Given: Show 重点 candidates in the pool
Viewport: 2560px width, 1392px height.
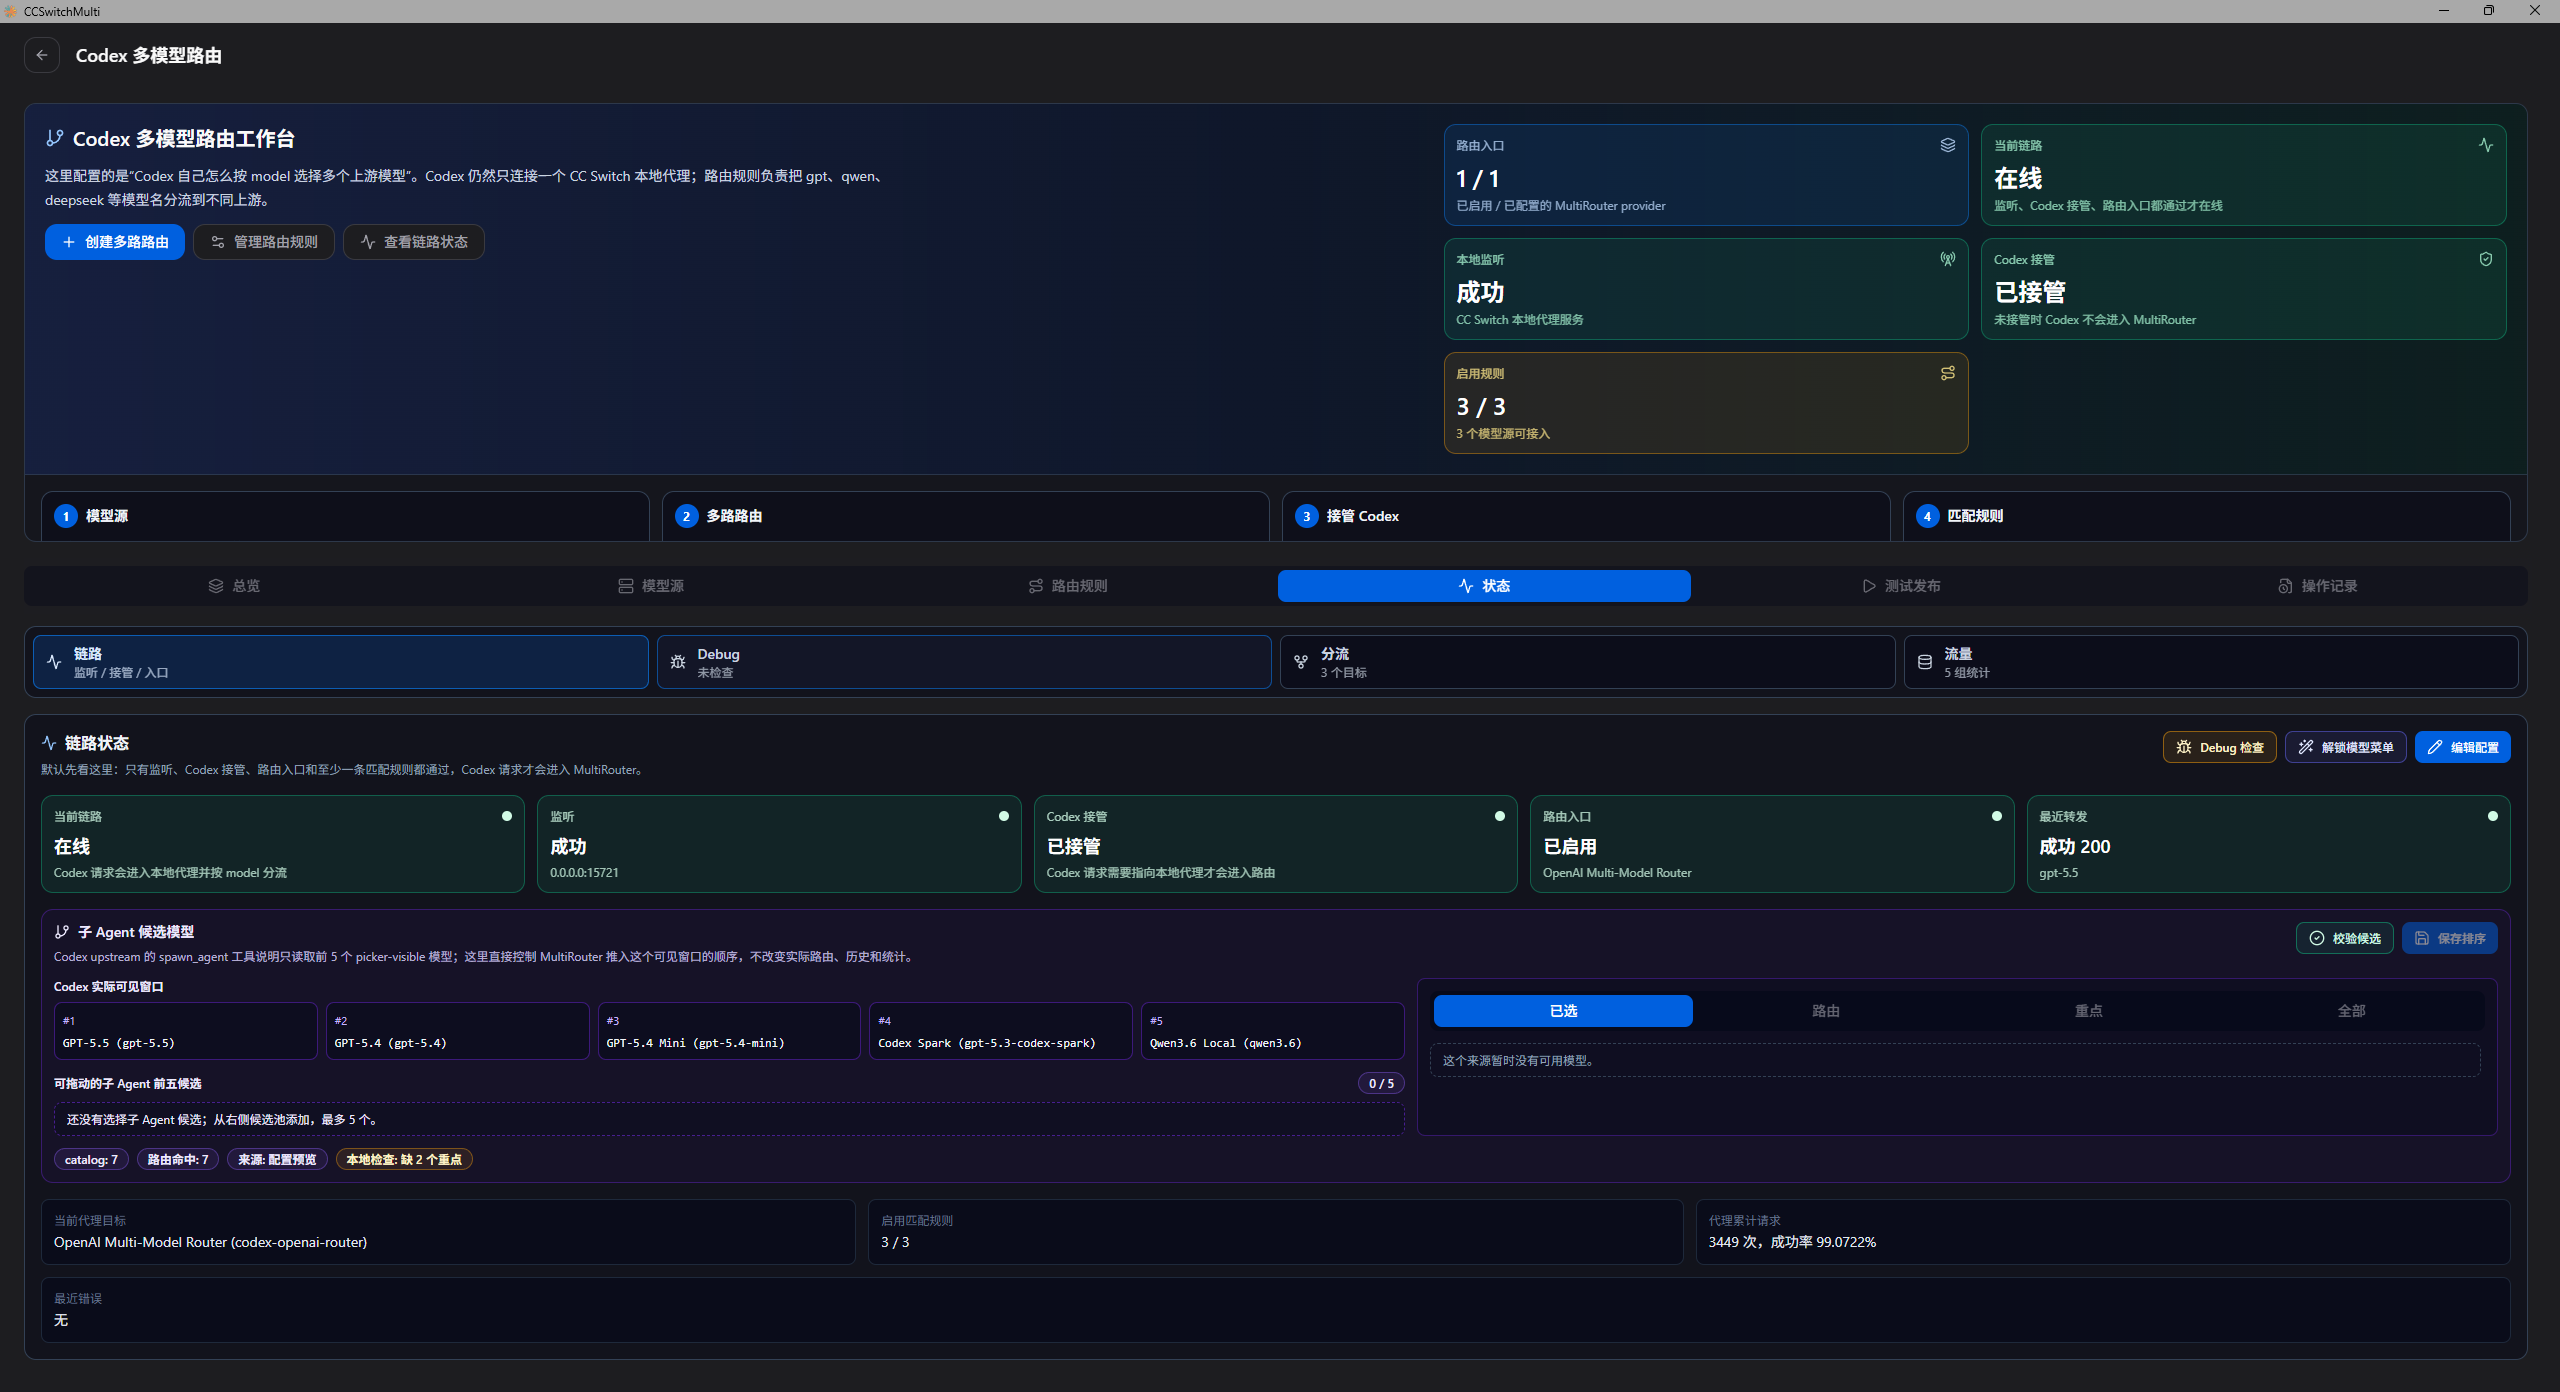Looking at the screenshot, I should [2089, 1011].
